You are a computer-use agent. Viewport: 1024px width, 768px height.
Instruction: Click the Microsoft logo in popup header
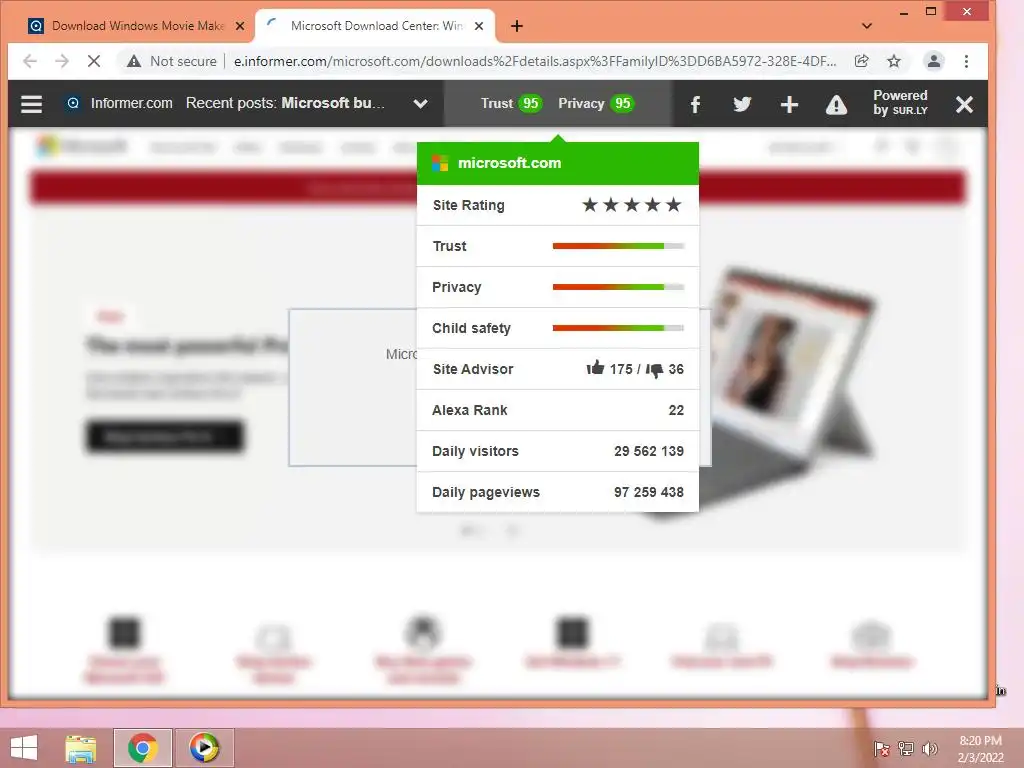tap(440, 163)
